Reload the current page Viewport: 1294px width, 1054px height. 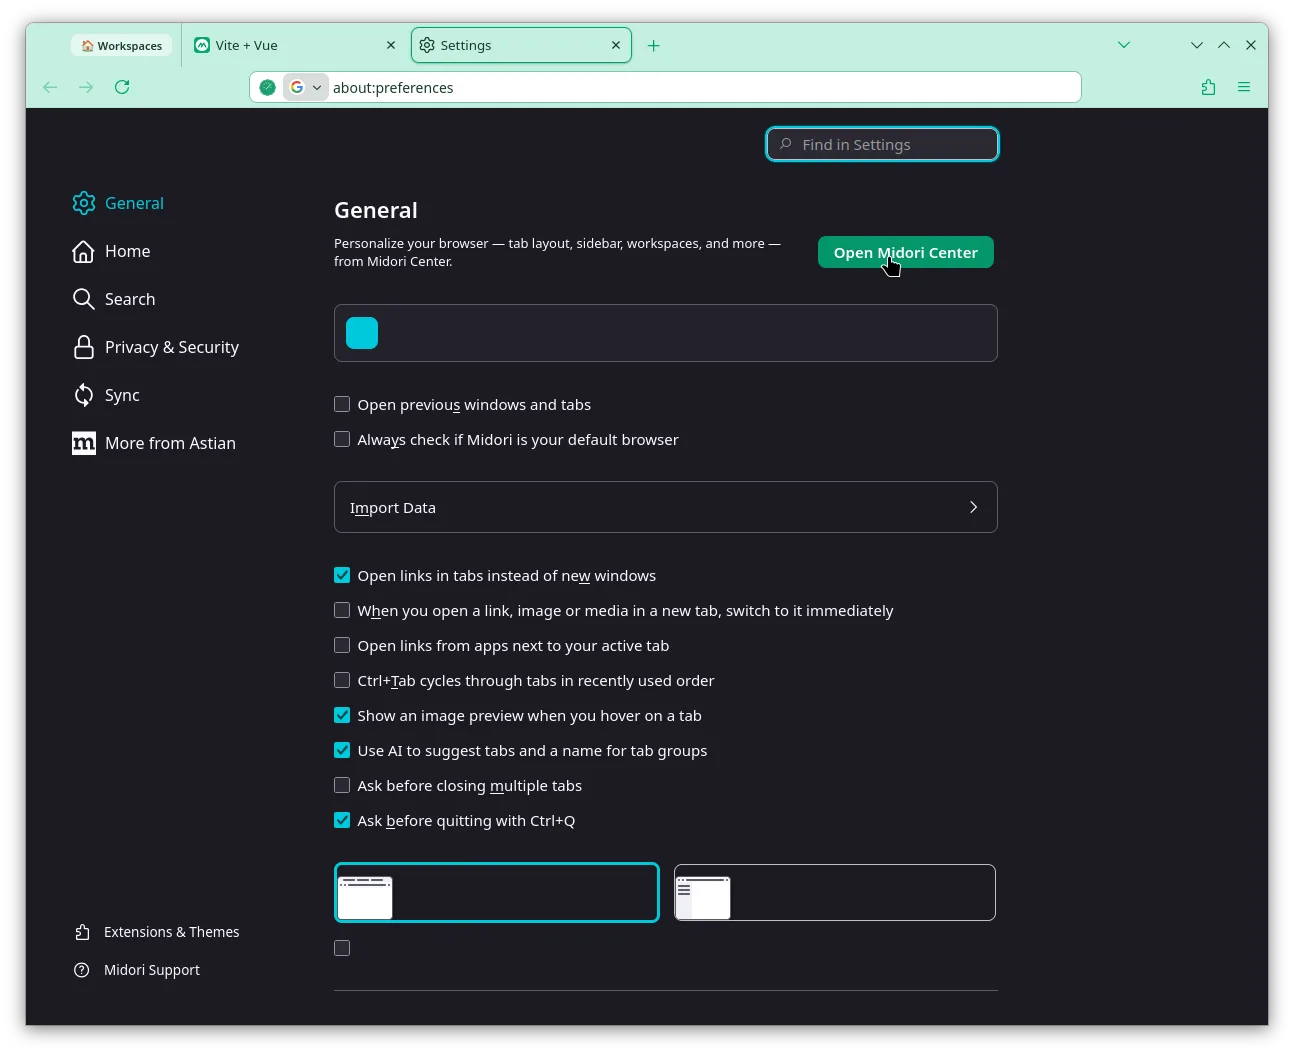tap(122, 87)
